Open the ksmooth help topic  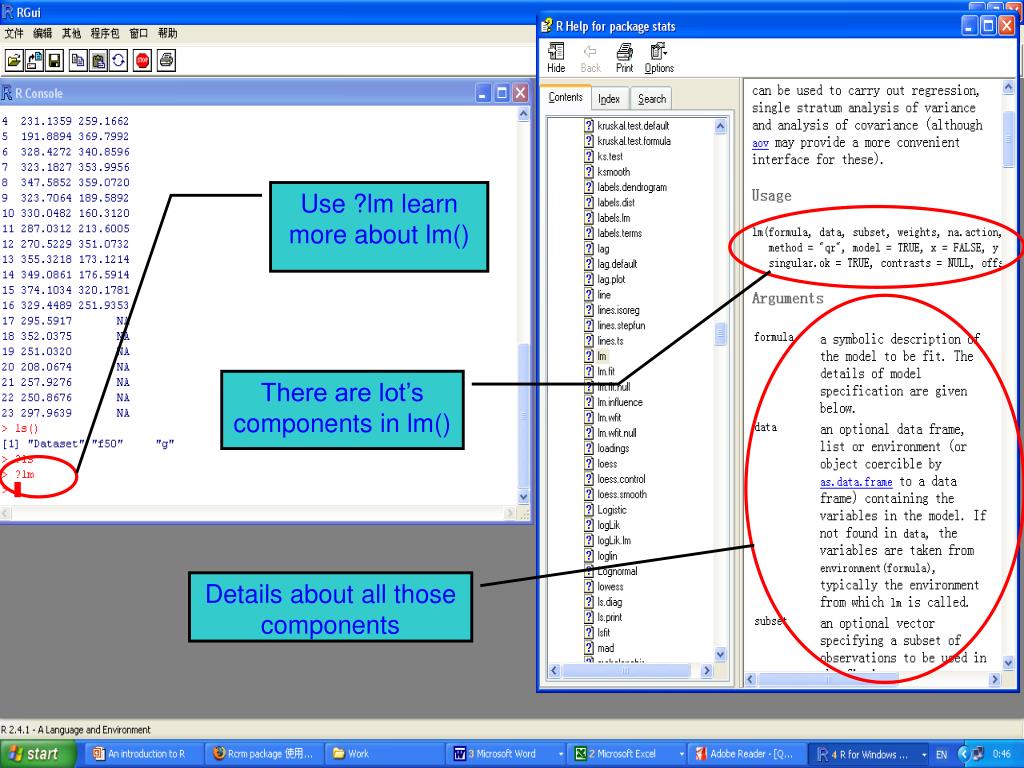[x=613, y=172]
